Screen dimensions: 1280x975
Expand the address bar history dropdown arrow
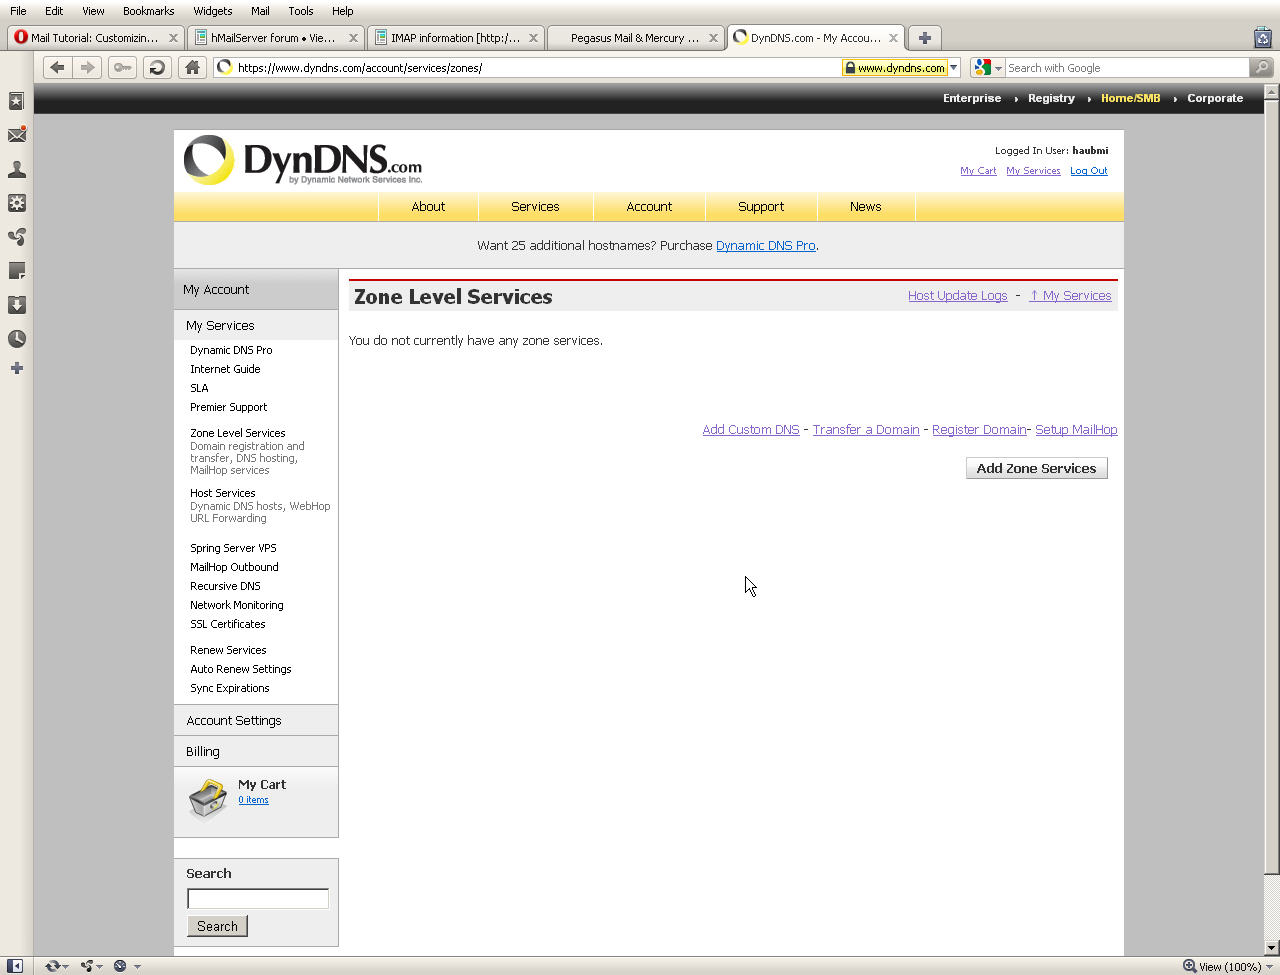point(953,68)
